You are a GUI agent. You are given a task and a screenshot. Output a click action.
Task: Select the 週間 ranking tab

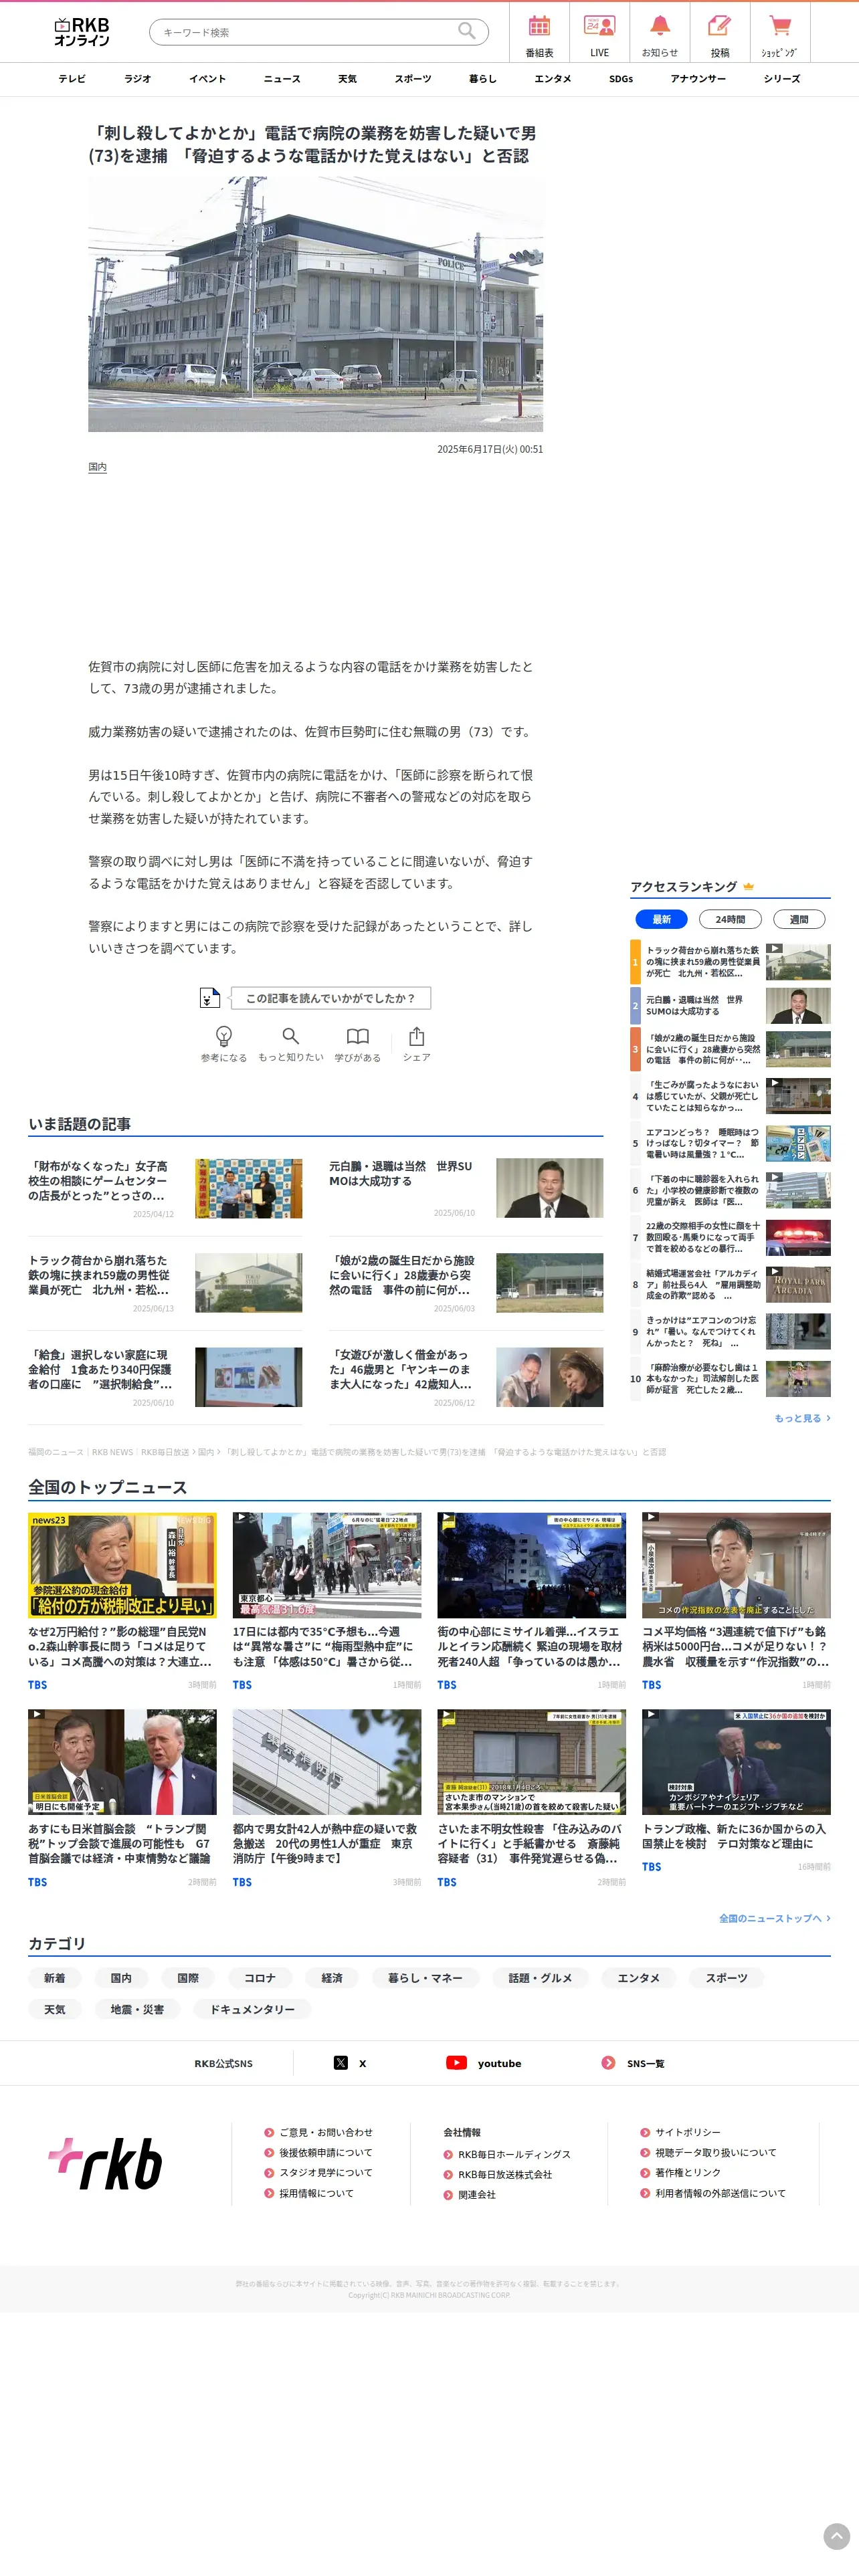(799, 919)
